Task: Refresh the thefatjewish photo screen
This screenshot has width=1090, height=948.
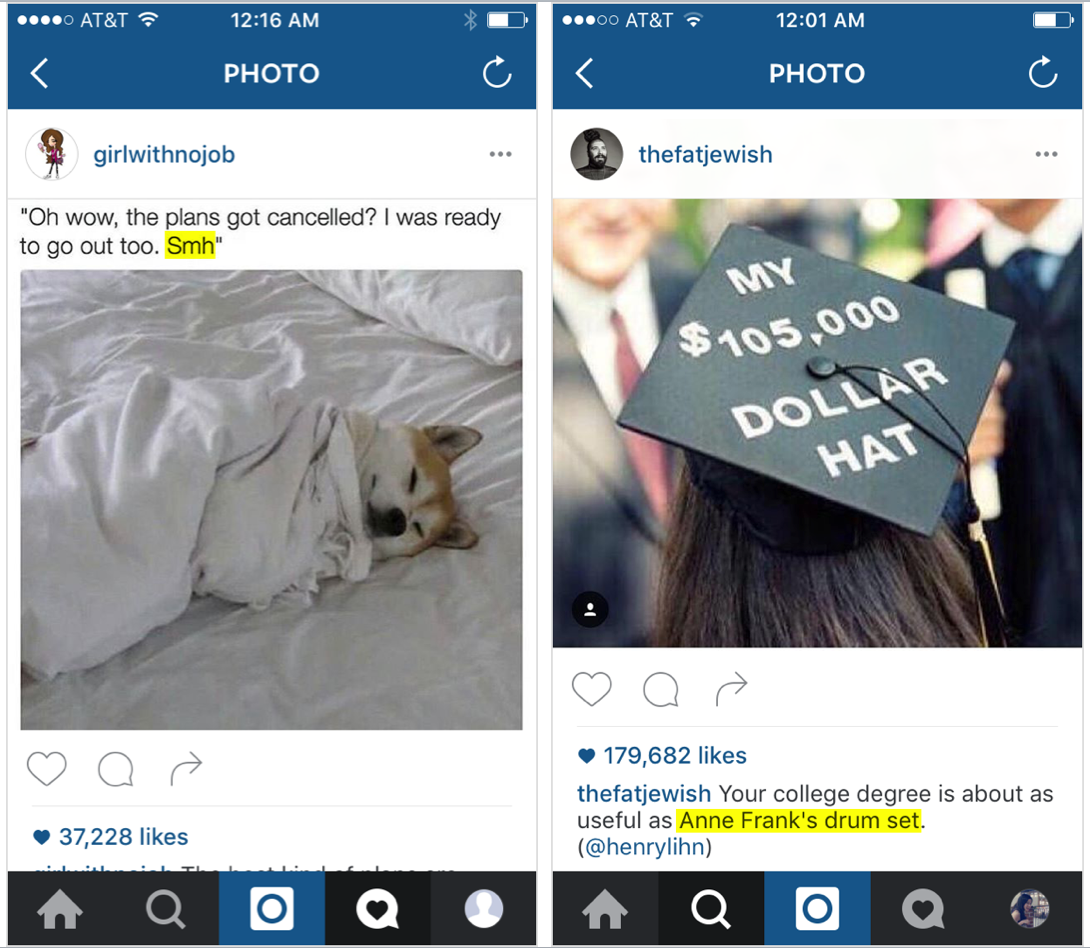Action: tap(1043, 72)
